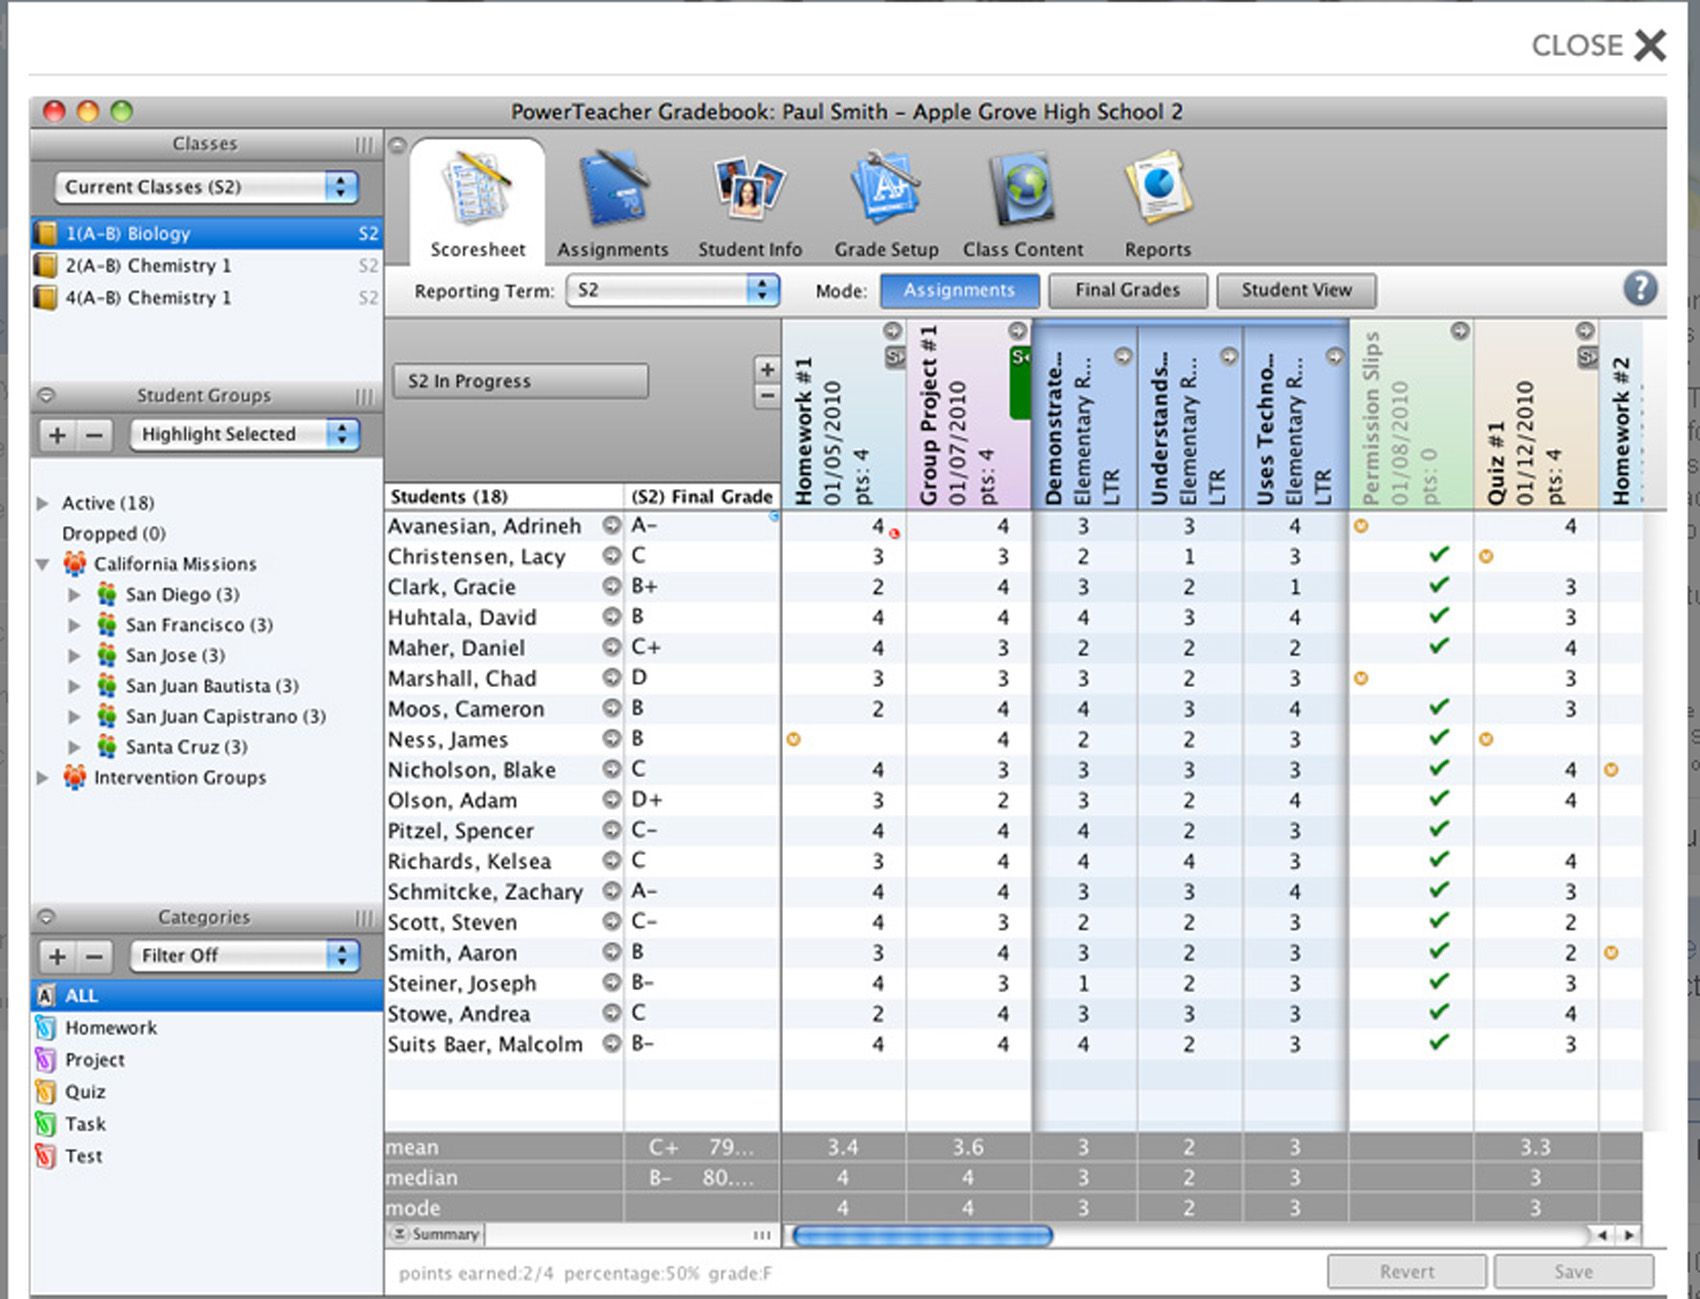The height and width of the screenshot is (1299, 1700).
Task: Open the Class Content globe icon
Action: pyautogui.click(x=1023, y=189)
